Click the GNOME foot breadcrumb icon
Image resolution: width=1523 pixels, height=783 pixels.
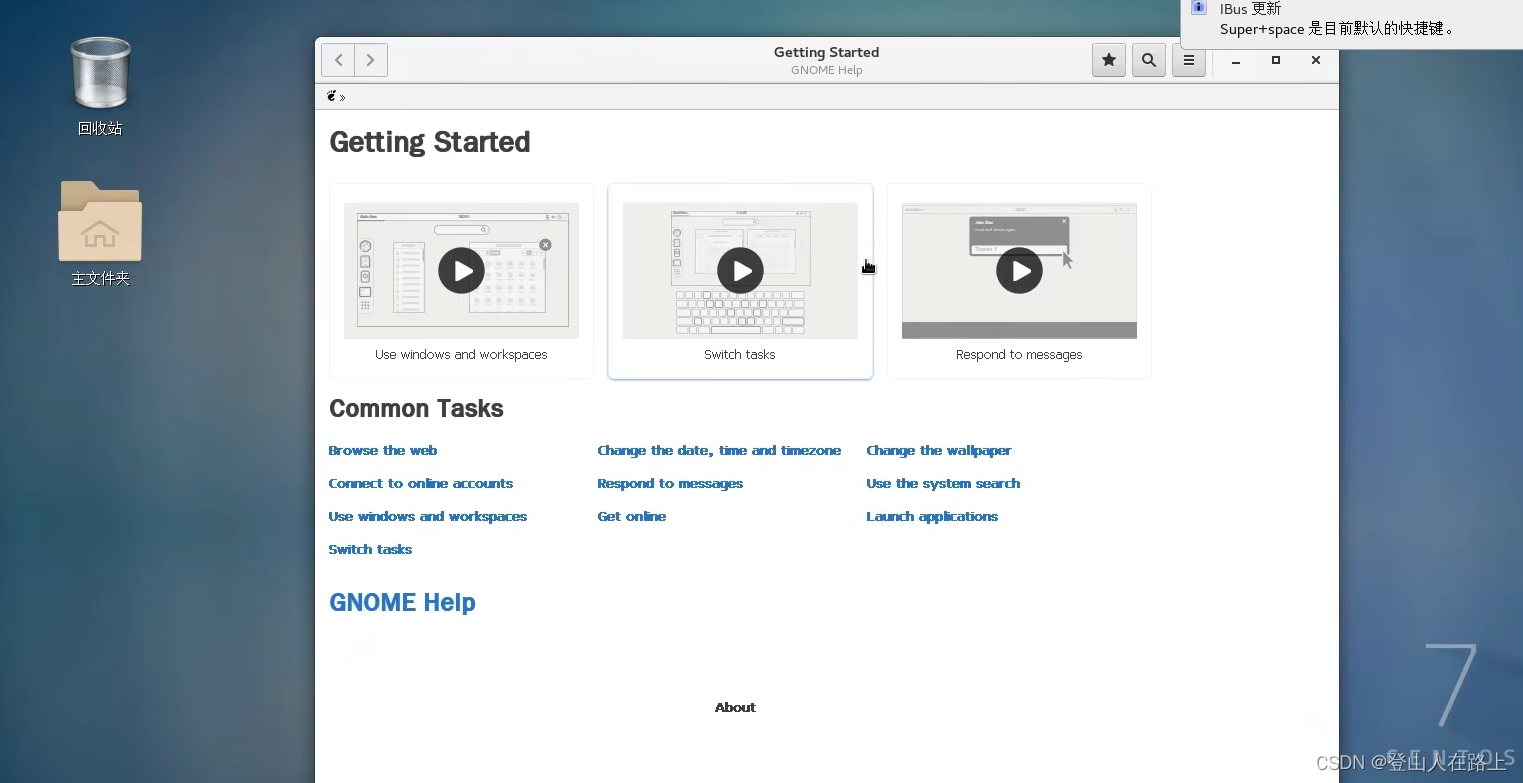(332, 96)
